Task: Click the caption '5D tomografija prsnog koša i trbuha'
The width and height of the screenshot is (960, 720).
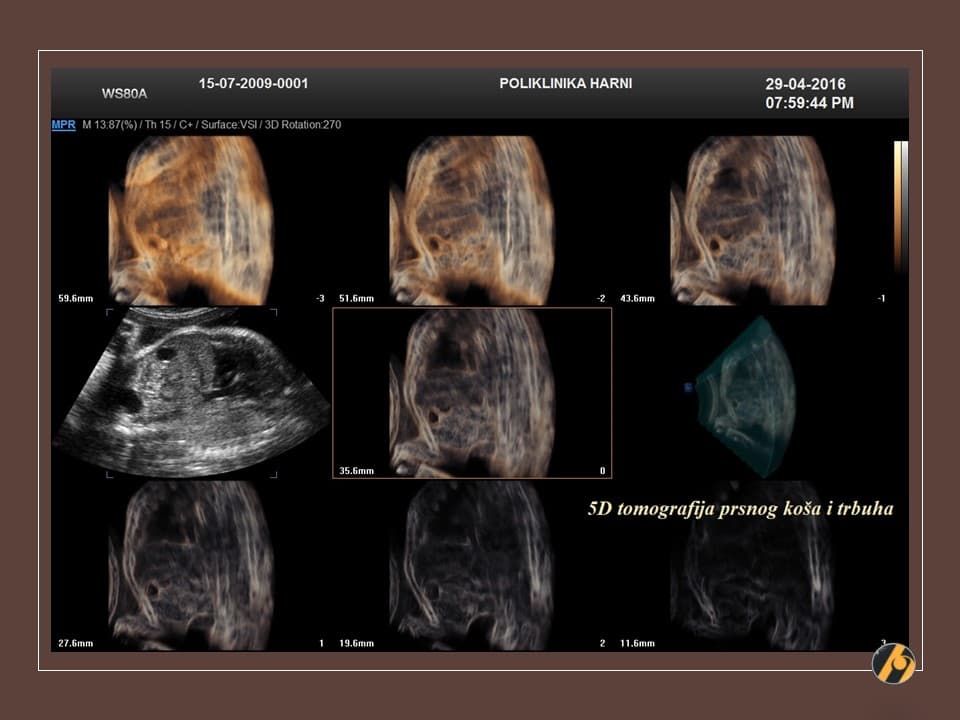Action: coord(740,509)
